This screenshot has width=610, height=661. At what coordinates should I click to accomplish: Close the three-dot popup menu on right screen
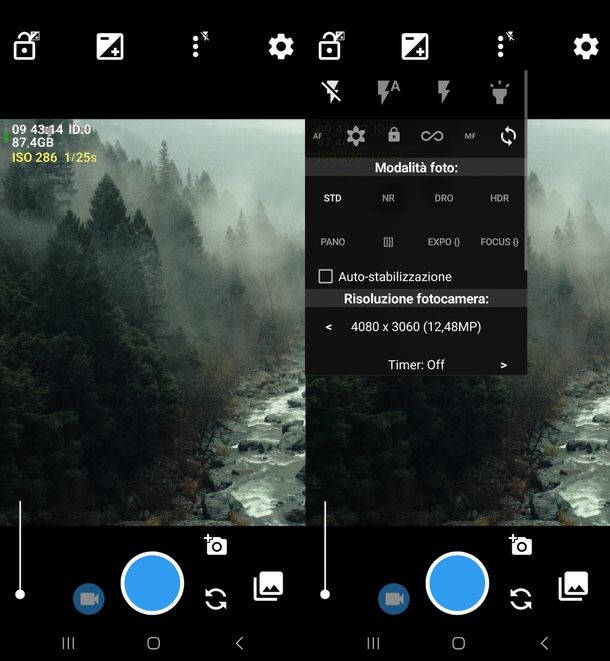click(505, 44)
